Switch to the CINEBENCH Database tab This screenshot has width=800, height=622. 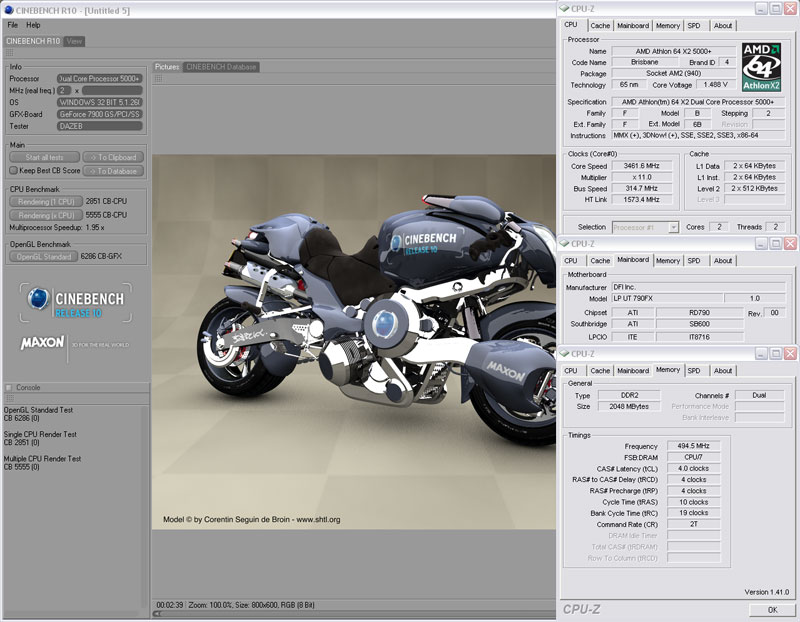click(x=221, y=67)
